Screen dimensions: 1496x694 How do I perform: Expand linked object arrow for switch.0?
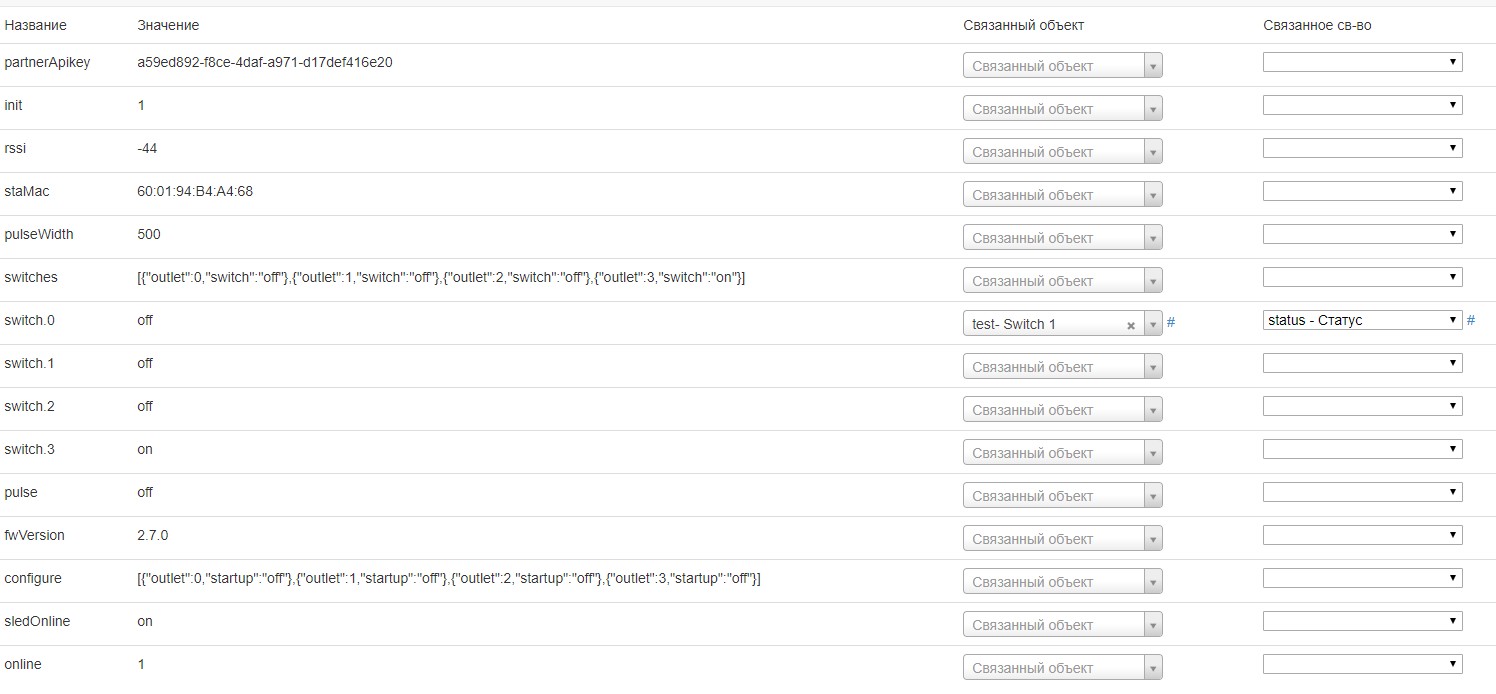(x=1153, y=324)
